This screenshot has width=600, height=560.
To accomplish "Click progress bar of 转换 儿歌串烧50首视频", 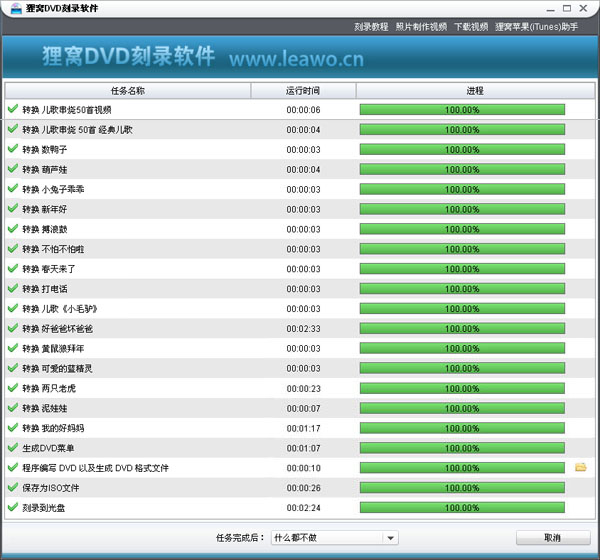I will [x=462, y=110].
